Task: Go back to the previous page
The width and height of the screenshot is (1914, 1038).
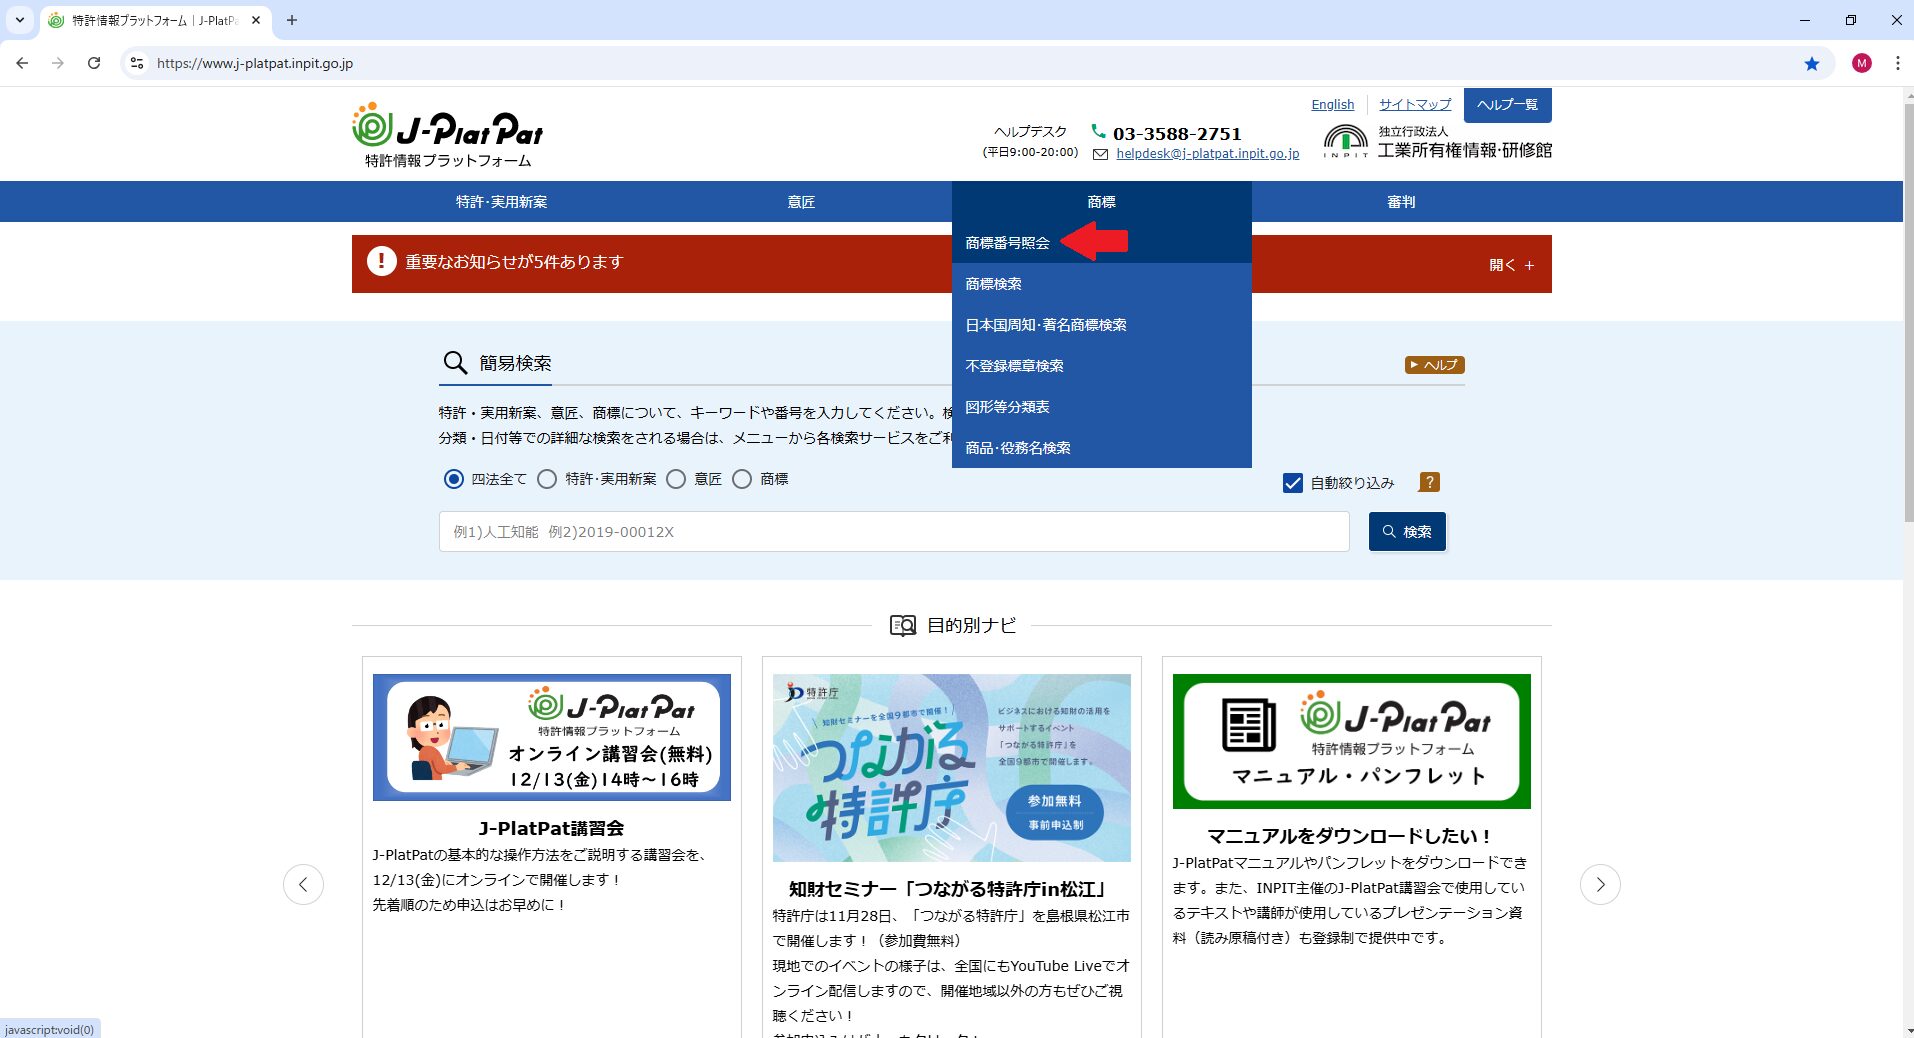Action: point(22,63)
